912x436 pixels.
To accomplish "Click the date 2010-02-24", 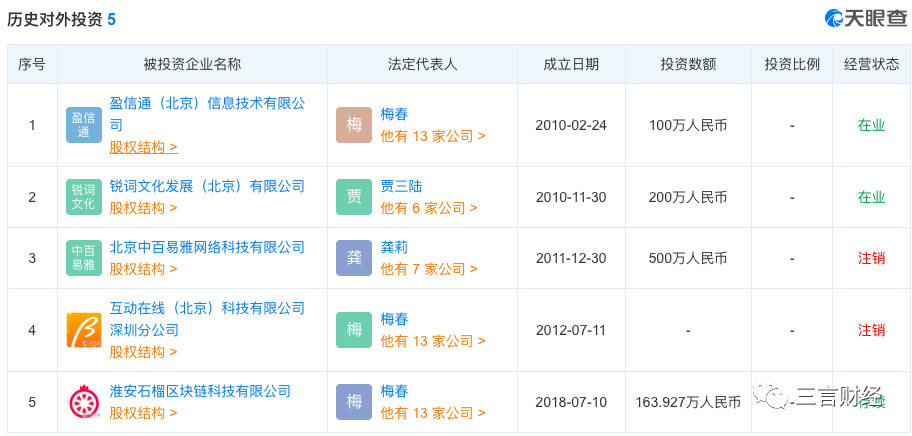I will pyautogui.click(x=571, y=125).
